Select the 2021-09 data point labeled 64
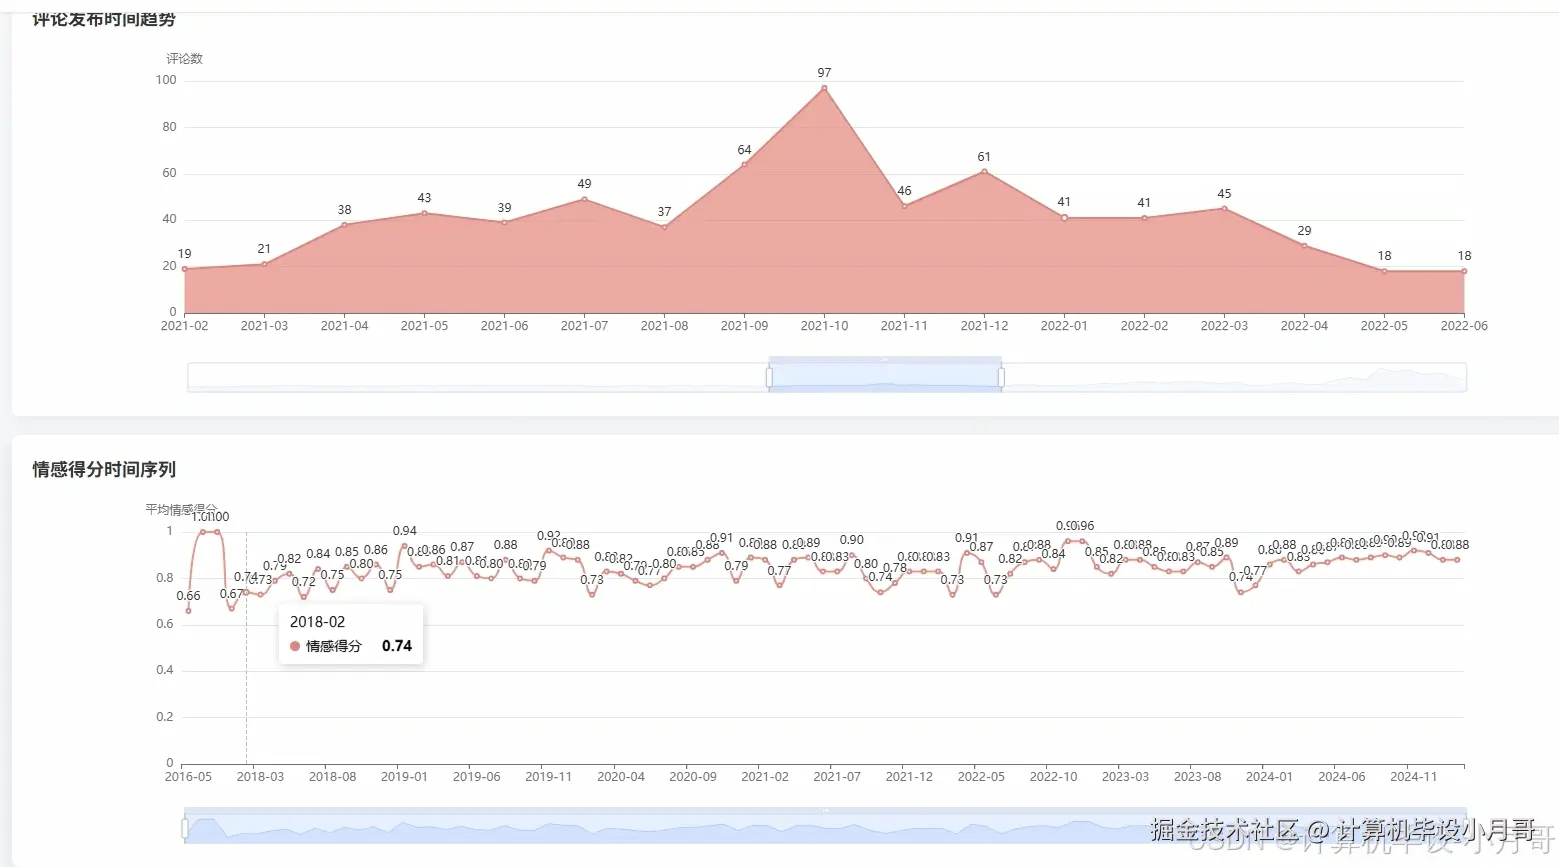 pos(744,164)
